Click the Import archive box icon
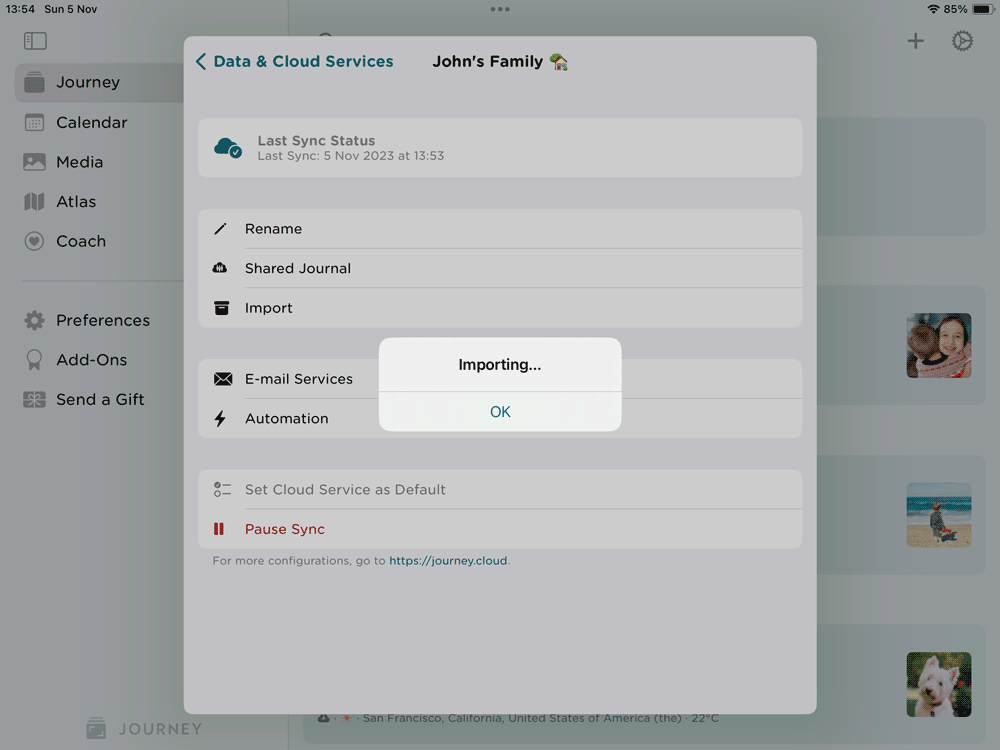The width and height of the screenshot is (1000, 750). pyautogui.click(x=221, y=307)
